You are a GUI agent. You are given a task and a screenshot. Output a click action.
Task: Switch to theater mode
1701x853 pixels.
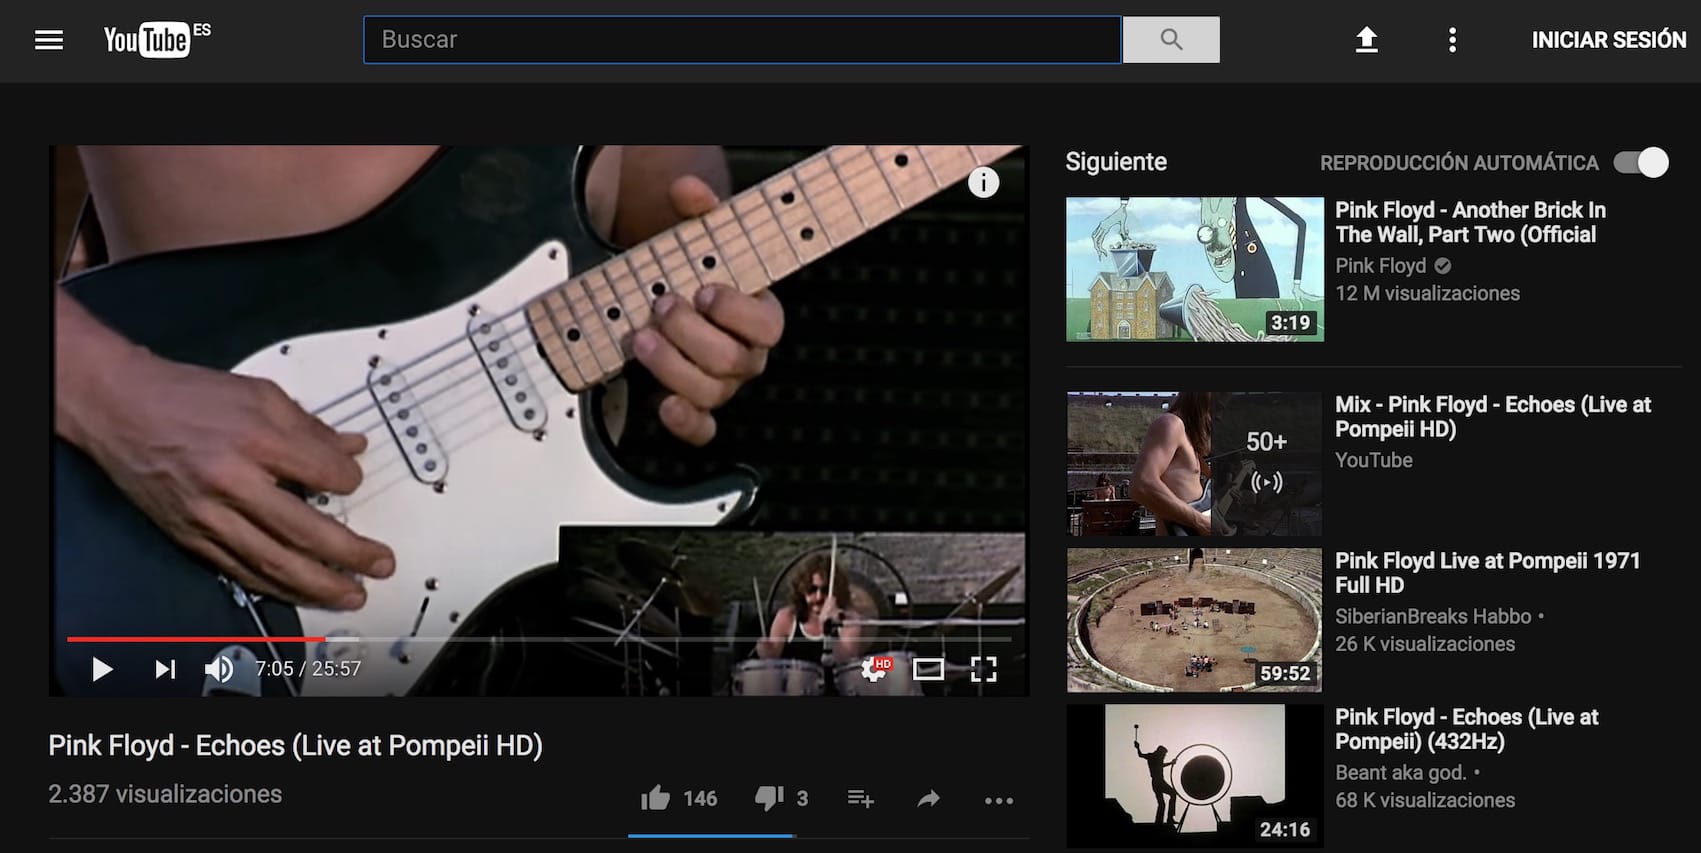pos(928,669)
